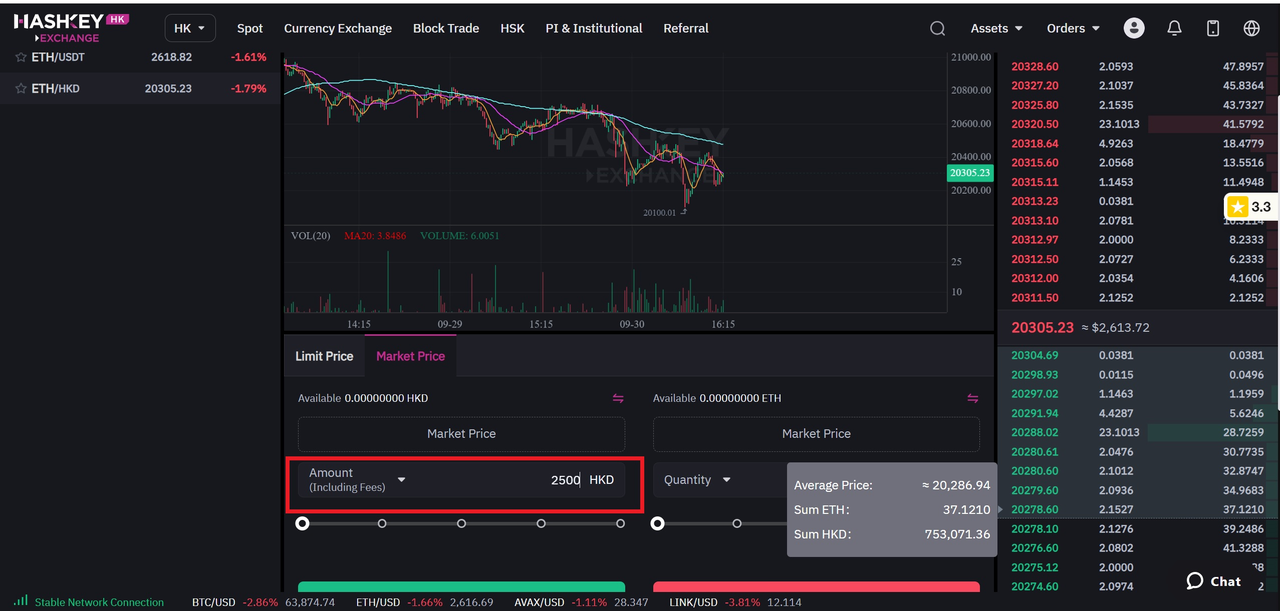Go to the Referral page
This screenshot has height=611, width=1280.
coord(686,29)
